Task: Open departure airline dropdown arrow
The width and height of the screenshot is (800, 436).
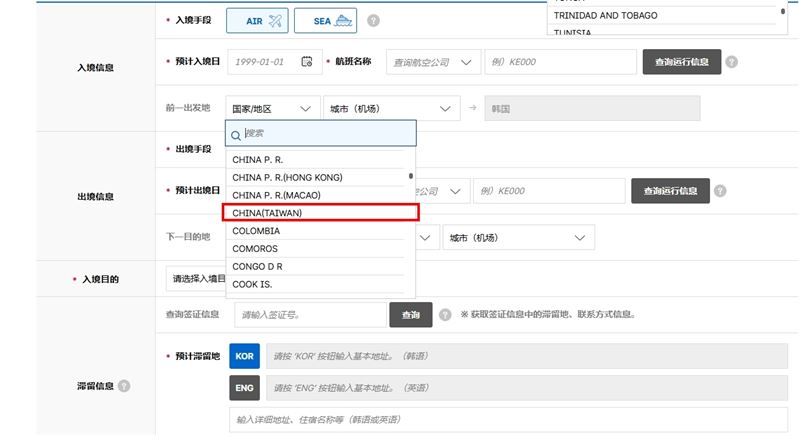Action: click(455, 191)
